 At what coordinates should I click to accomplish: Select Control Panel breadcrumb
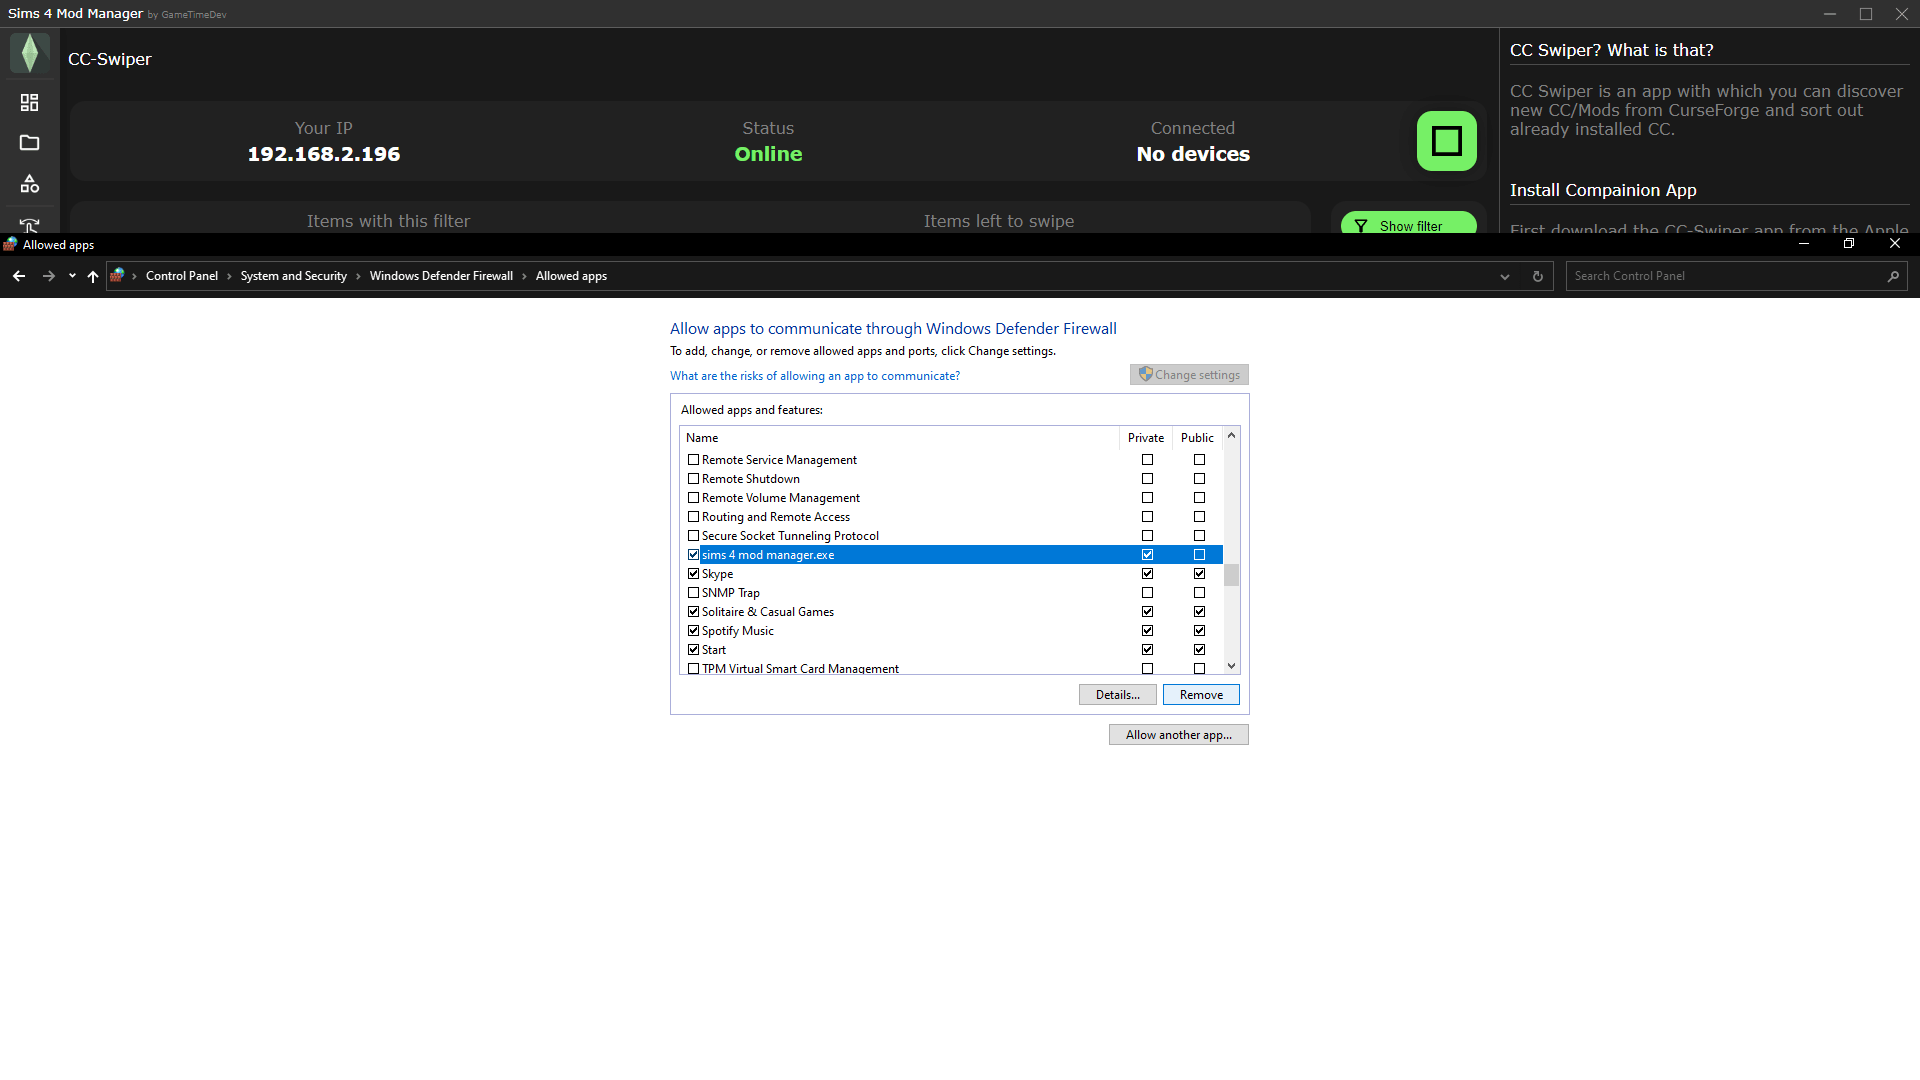pyautogui.click(x=182, y=276)
